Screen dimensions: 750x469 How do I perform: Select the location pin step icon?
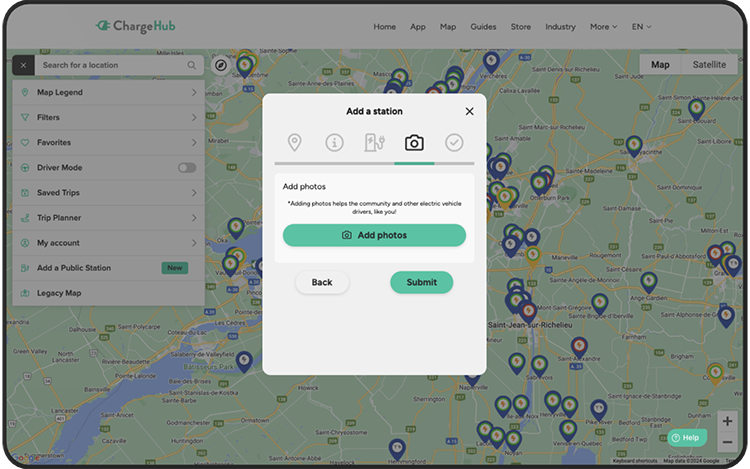[295, 142]
